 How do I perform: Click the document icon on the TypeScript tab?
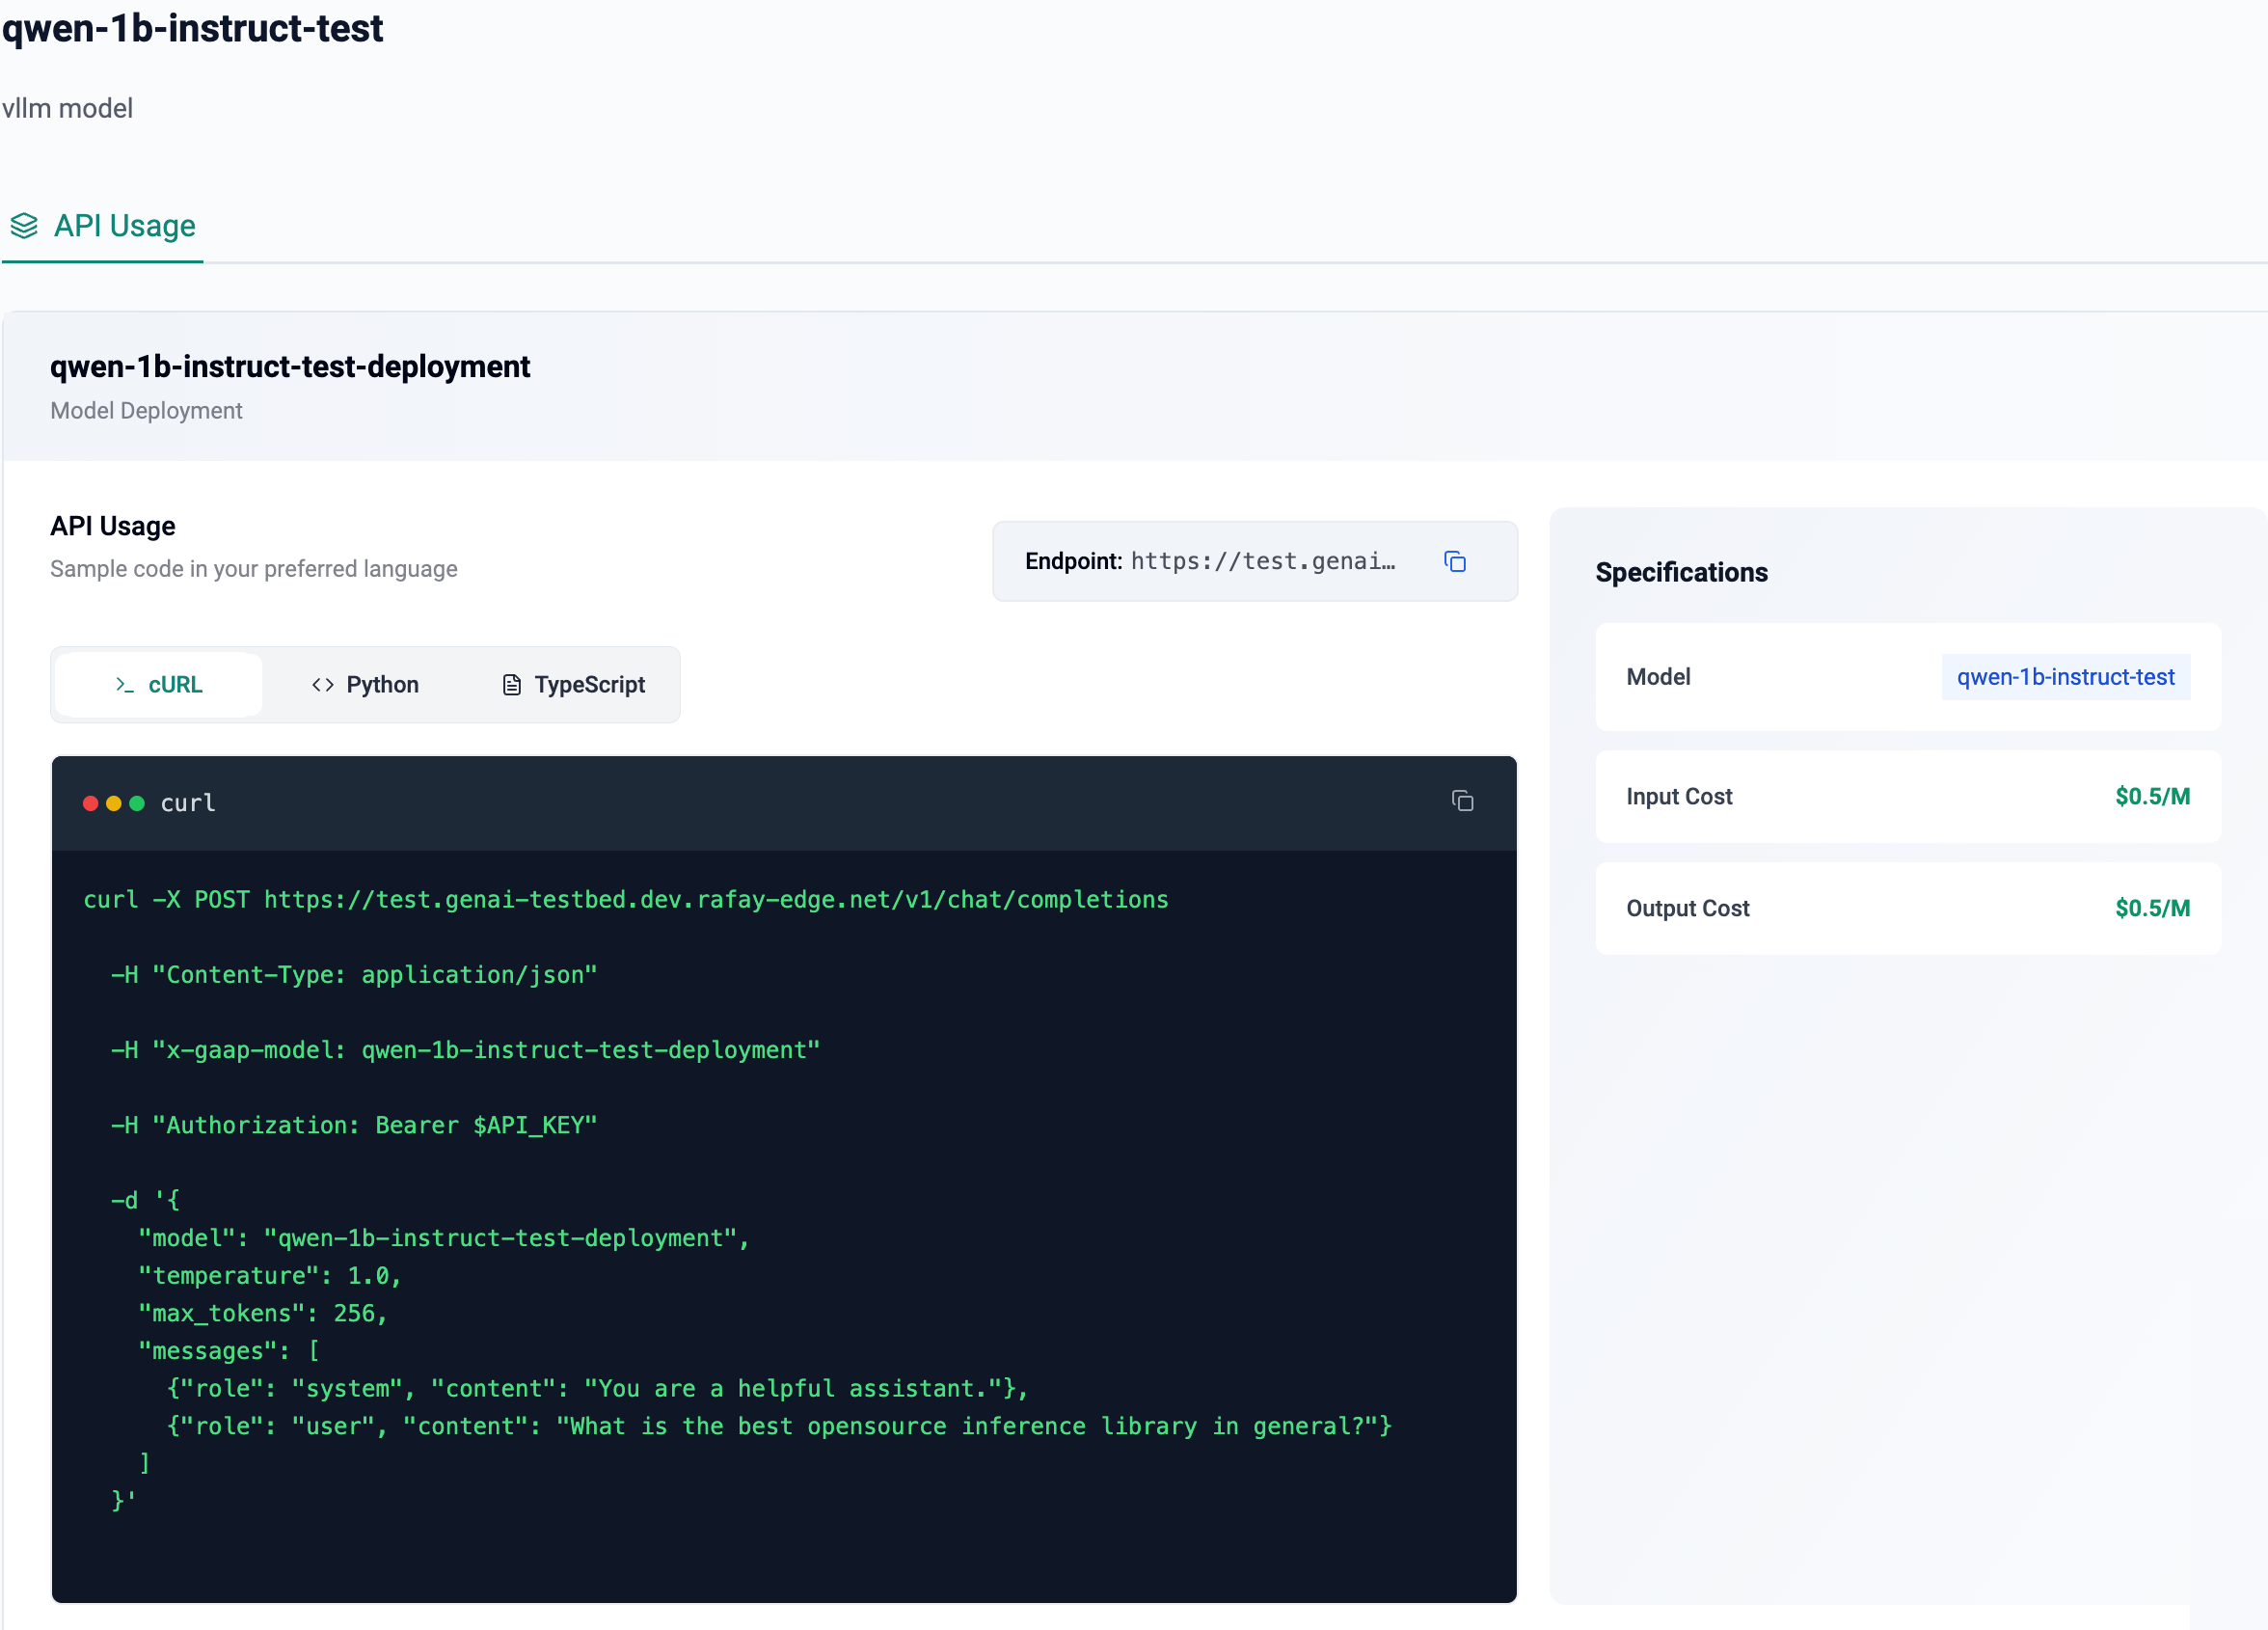point(511,685)
